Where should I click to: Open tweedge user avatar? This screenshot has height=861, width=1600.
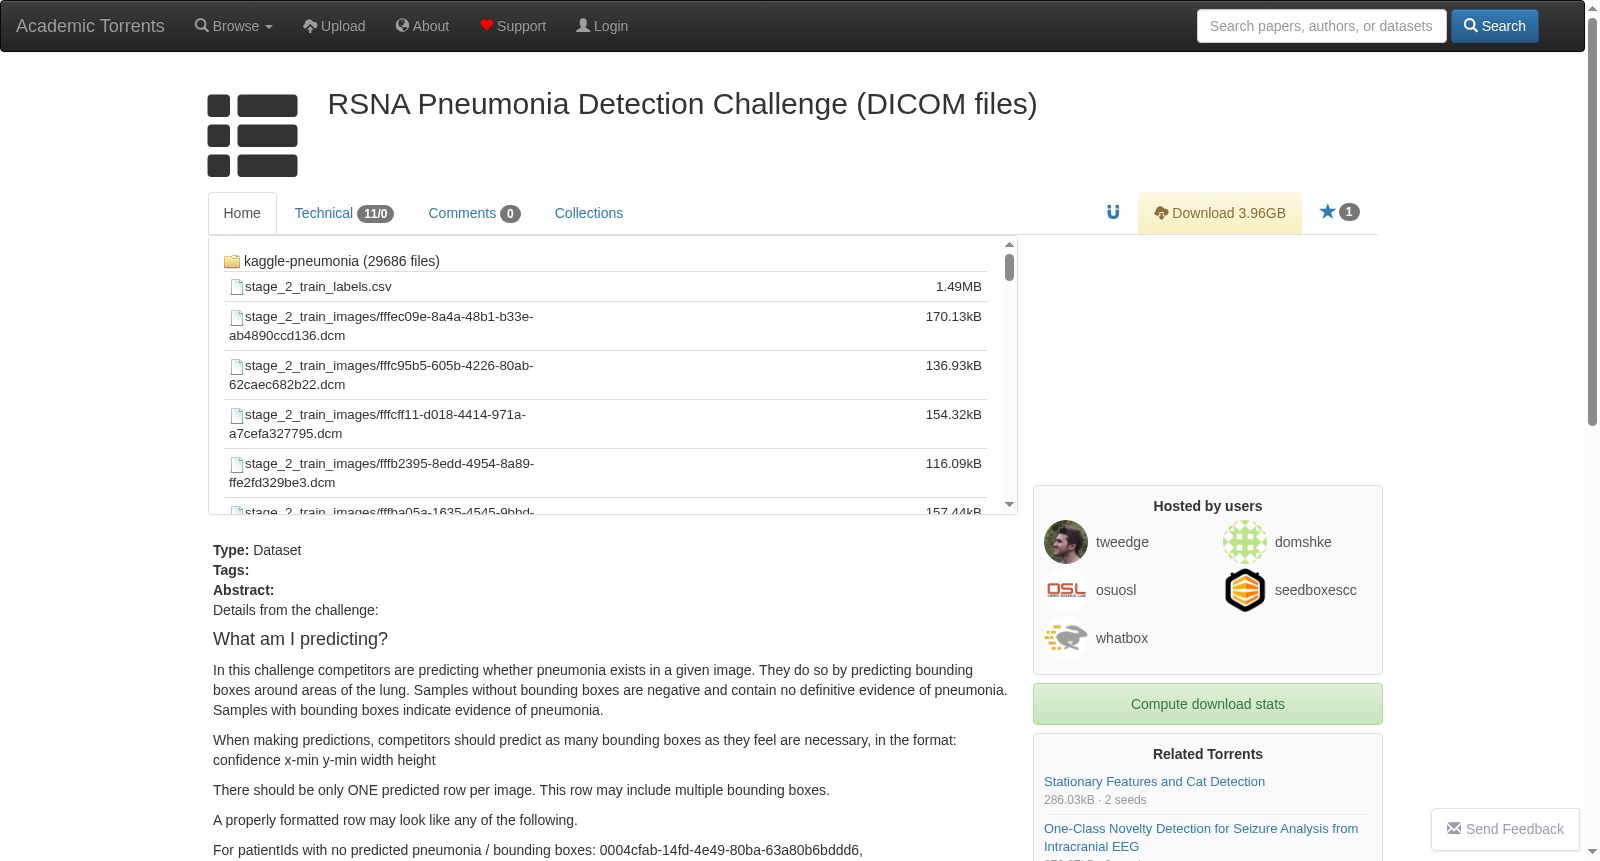tap(1066, 542)
